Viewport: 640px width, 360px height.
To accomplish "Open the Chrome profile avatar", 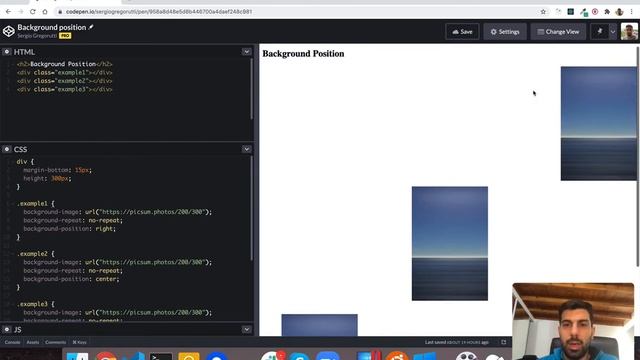I will [619, 12].
